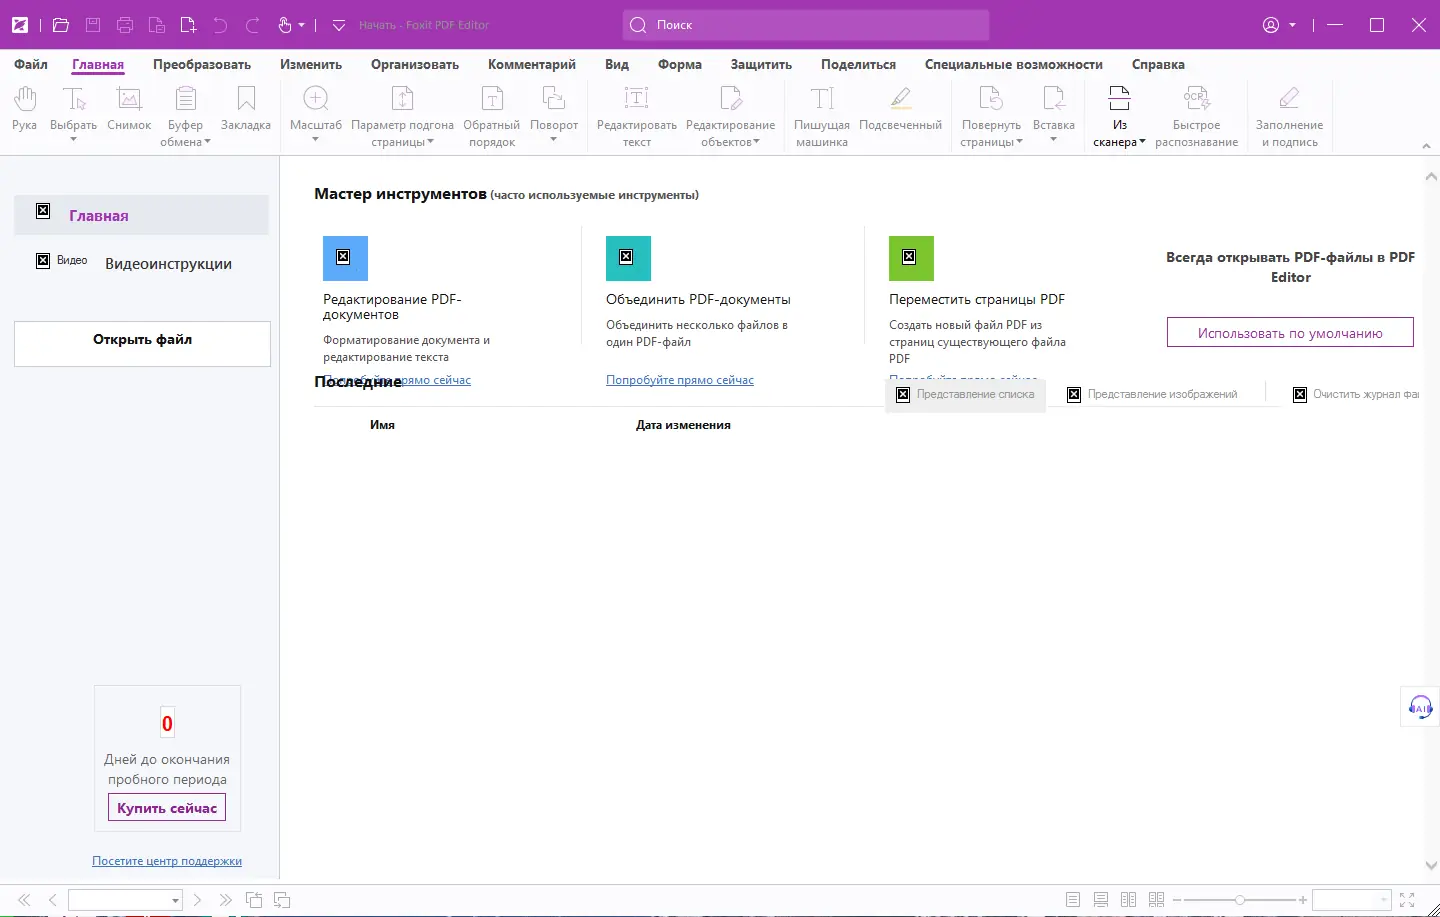Switch to Представление списка view

[x=966, y=395]
